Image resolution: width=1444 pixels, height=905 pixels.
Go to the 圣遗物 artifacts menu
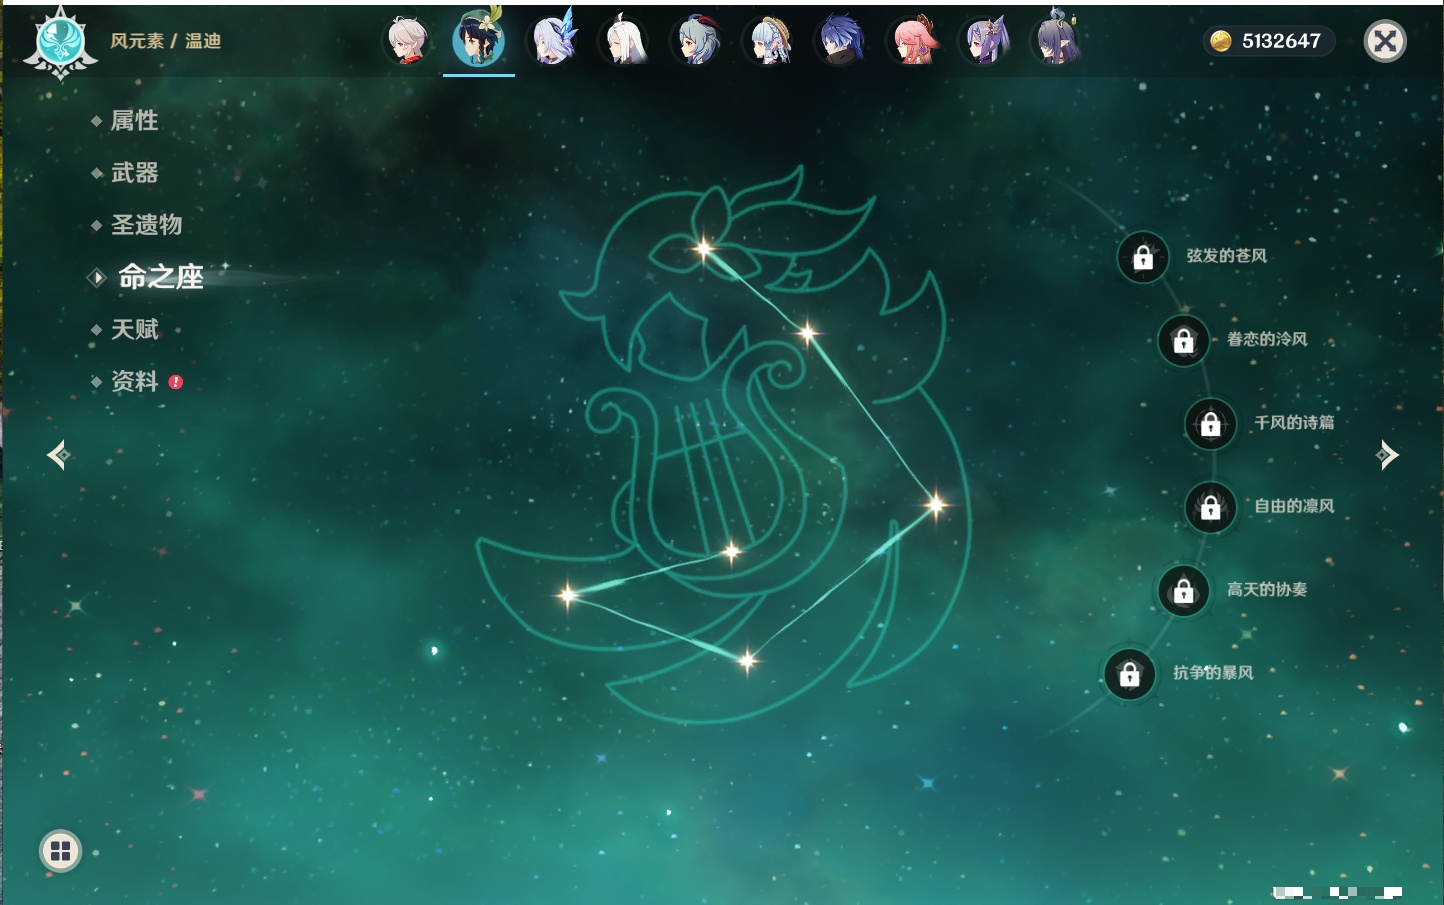[146, 225]
